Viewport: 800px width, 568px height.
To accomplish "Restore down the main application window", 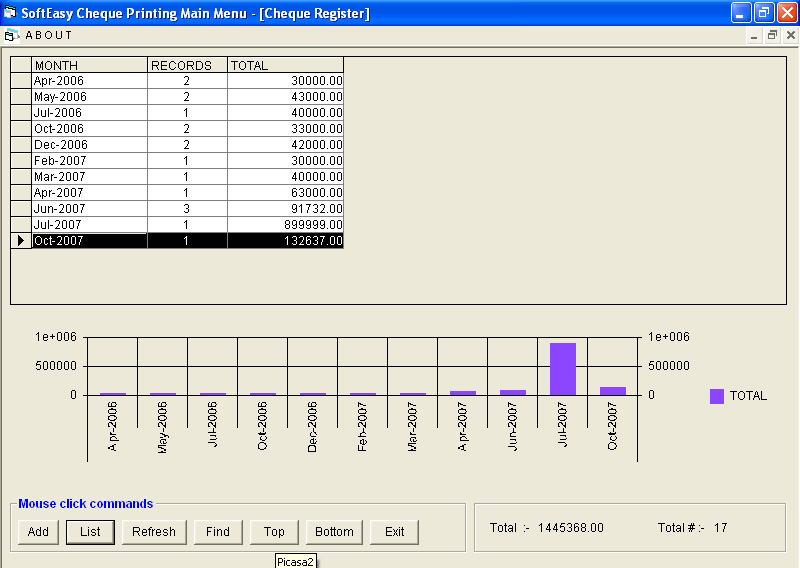I will (764, 13).
